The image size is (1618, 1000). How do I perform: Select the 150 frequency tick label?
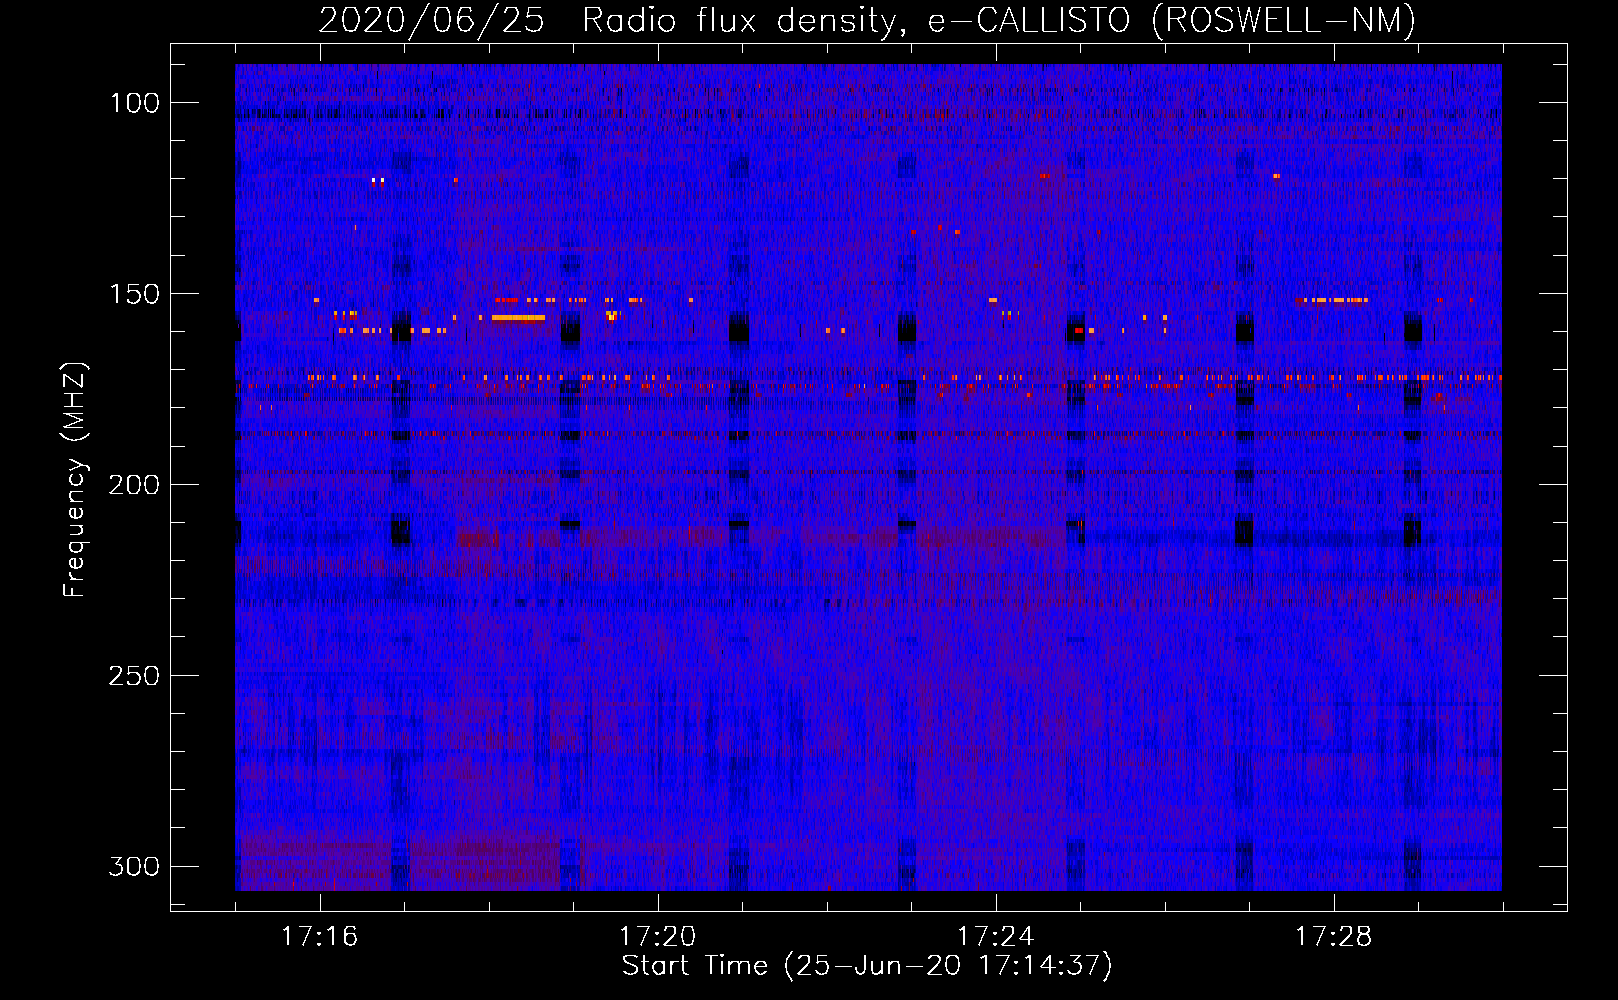coord(134,294)
